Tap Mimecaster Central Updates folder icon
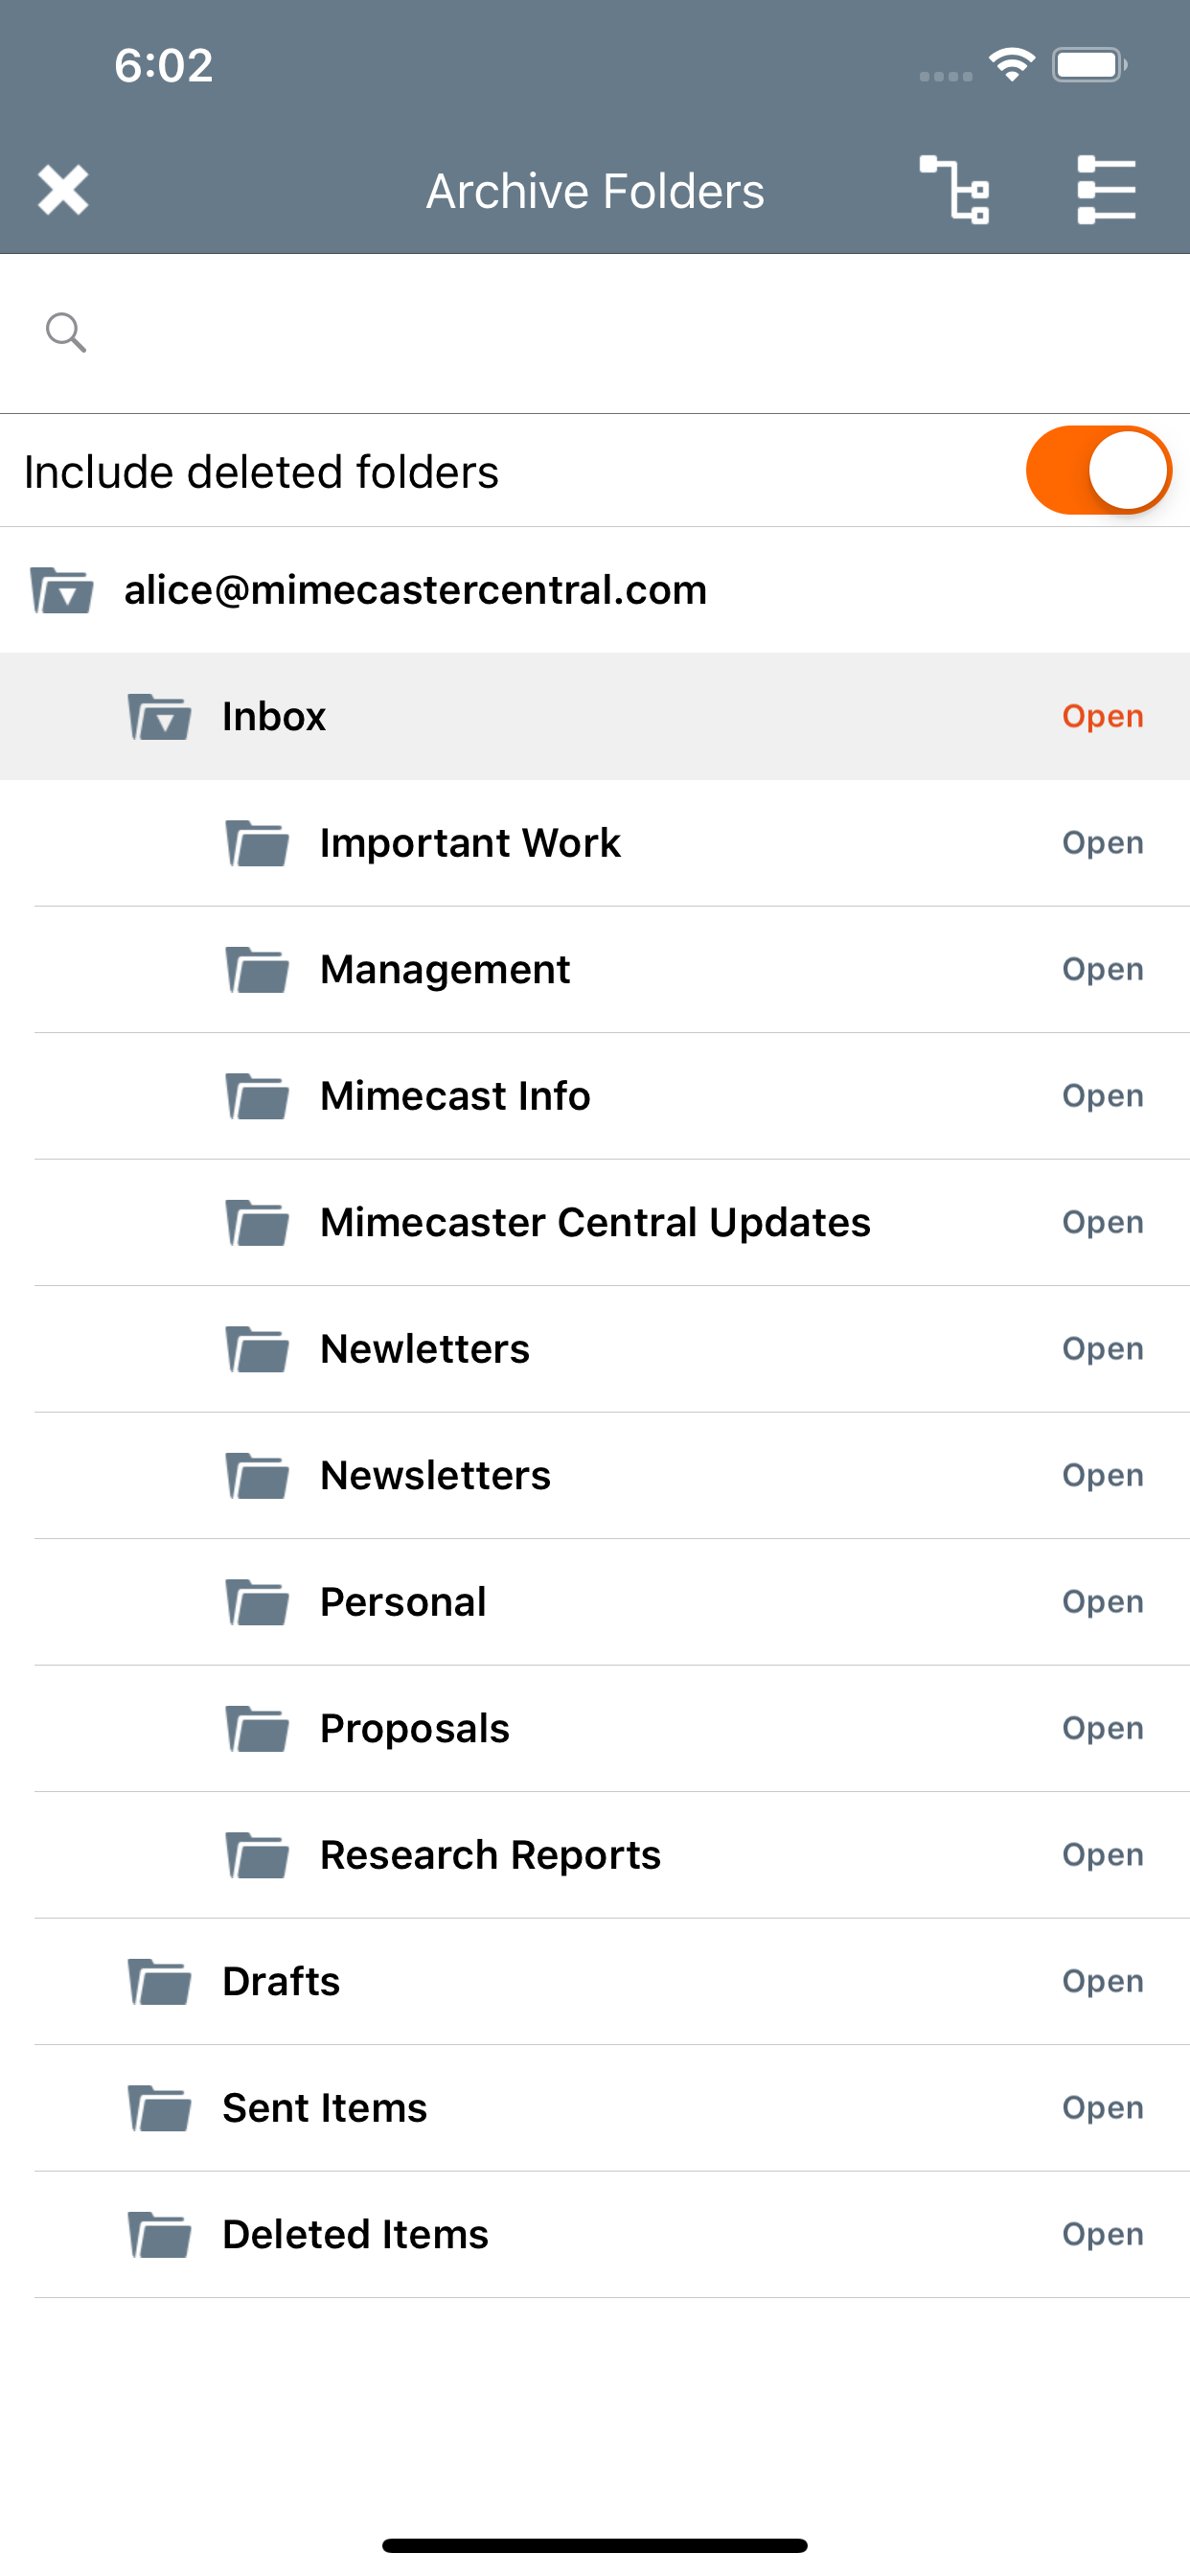The width and height of the screenshot is (1190, 2576). pyautogui.click(x=257, y=1222)
